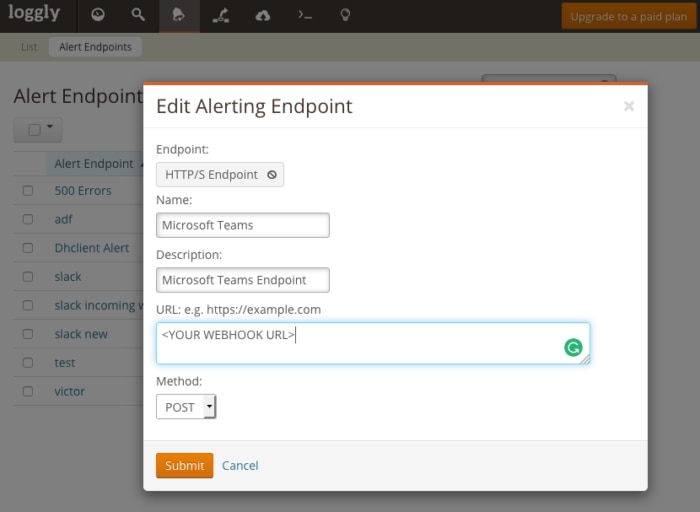
Task: Select the Dhclient Alert row checkbox
Action: coord(28,248)
